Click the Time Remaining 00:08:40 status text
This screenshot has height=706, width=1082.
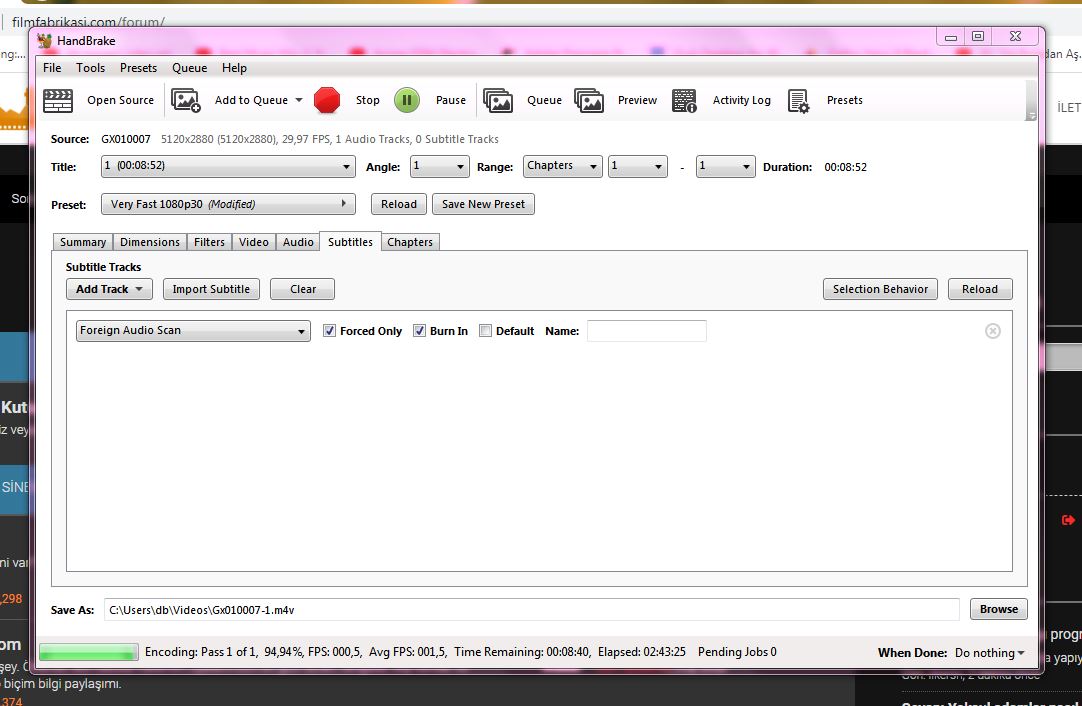(x=522, y=651)
